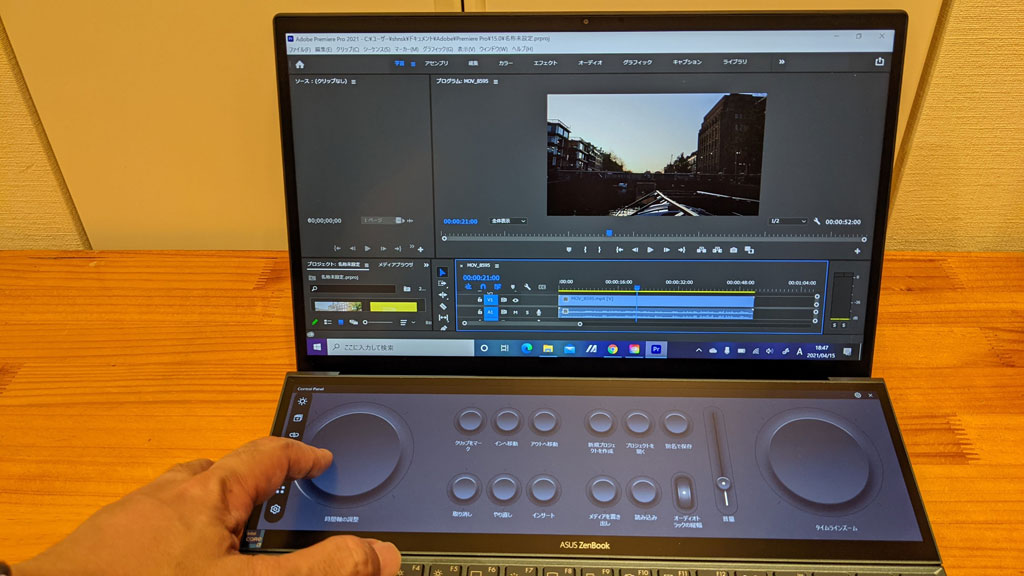Toggle timeline snapping magnet

click(483, 287)
